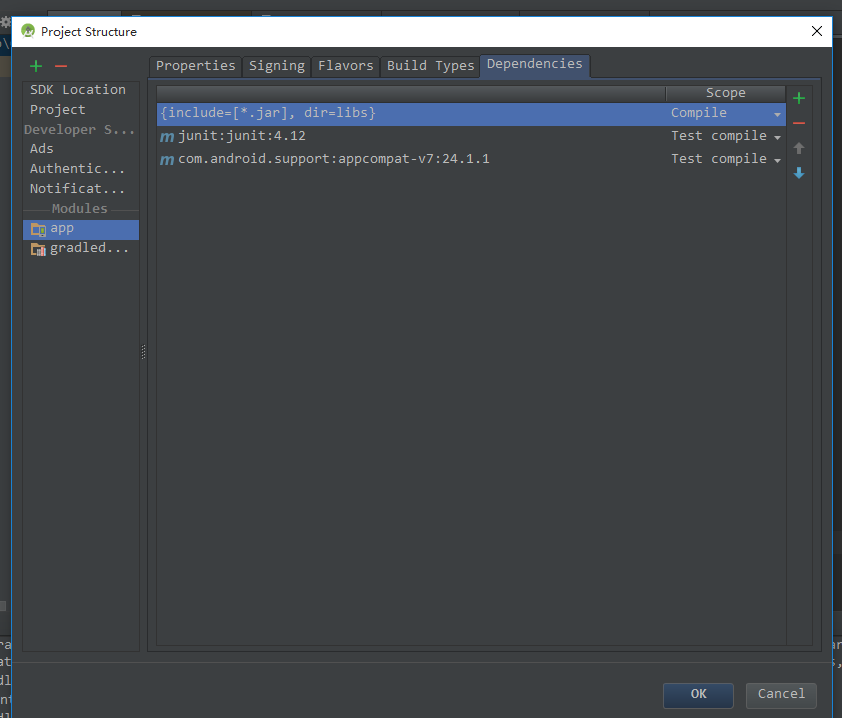Click Test compile scope of junit
The image size is (842, 718).
[718, 136]
